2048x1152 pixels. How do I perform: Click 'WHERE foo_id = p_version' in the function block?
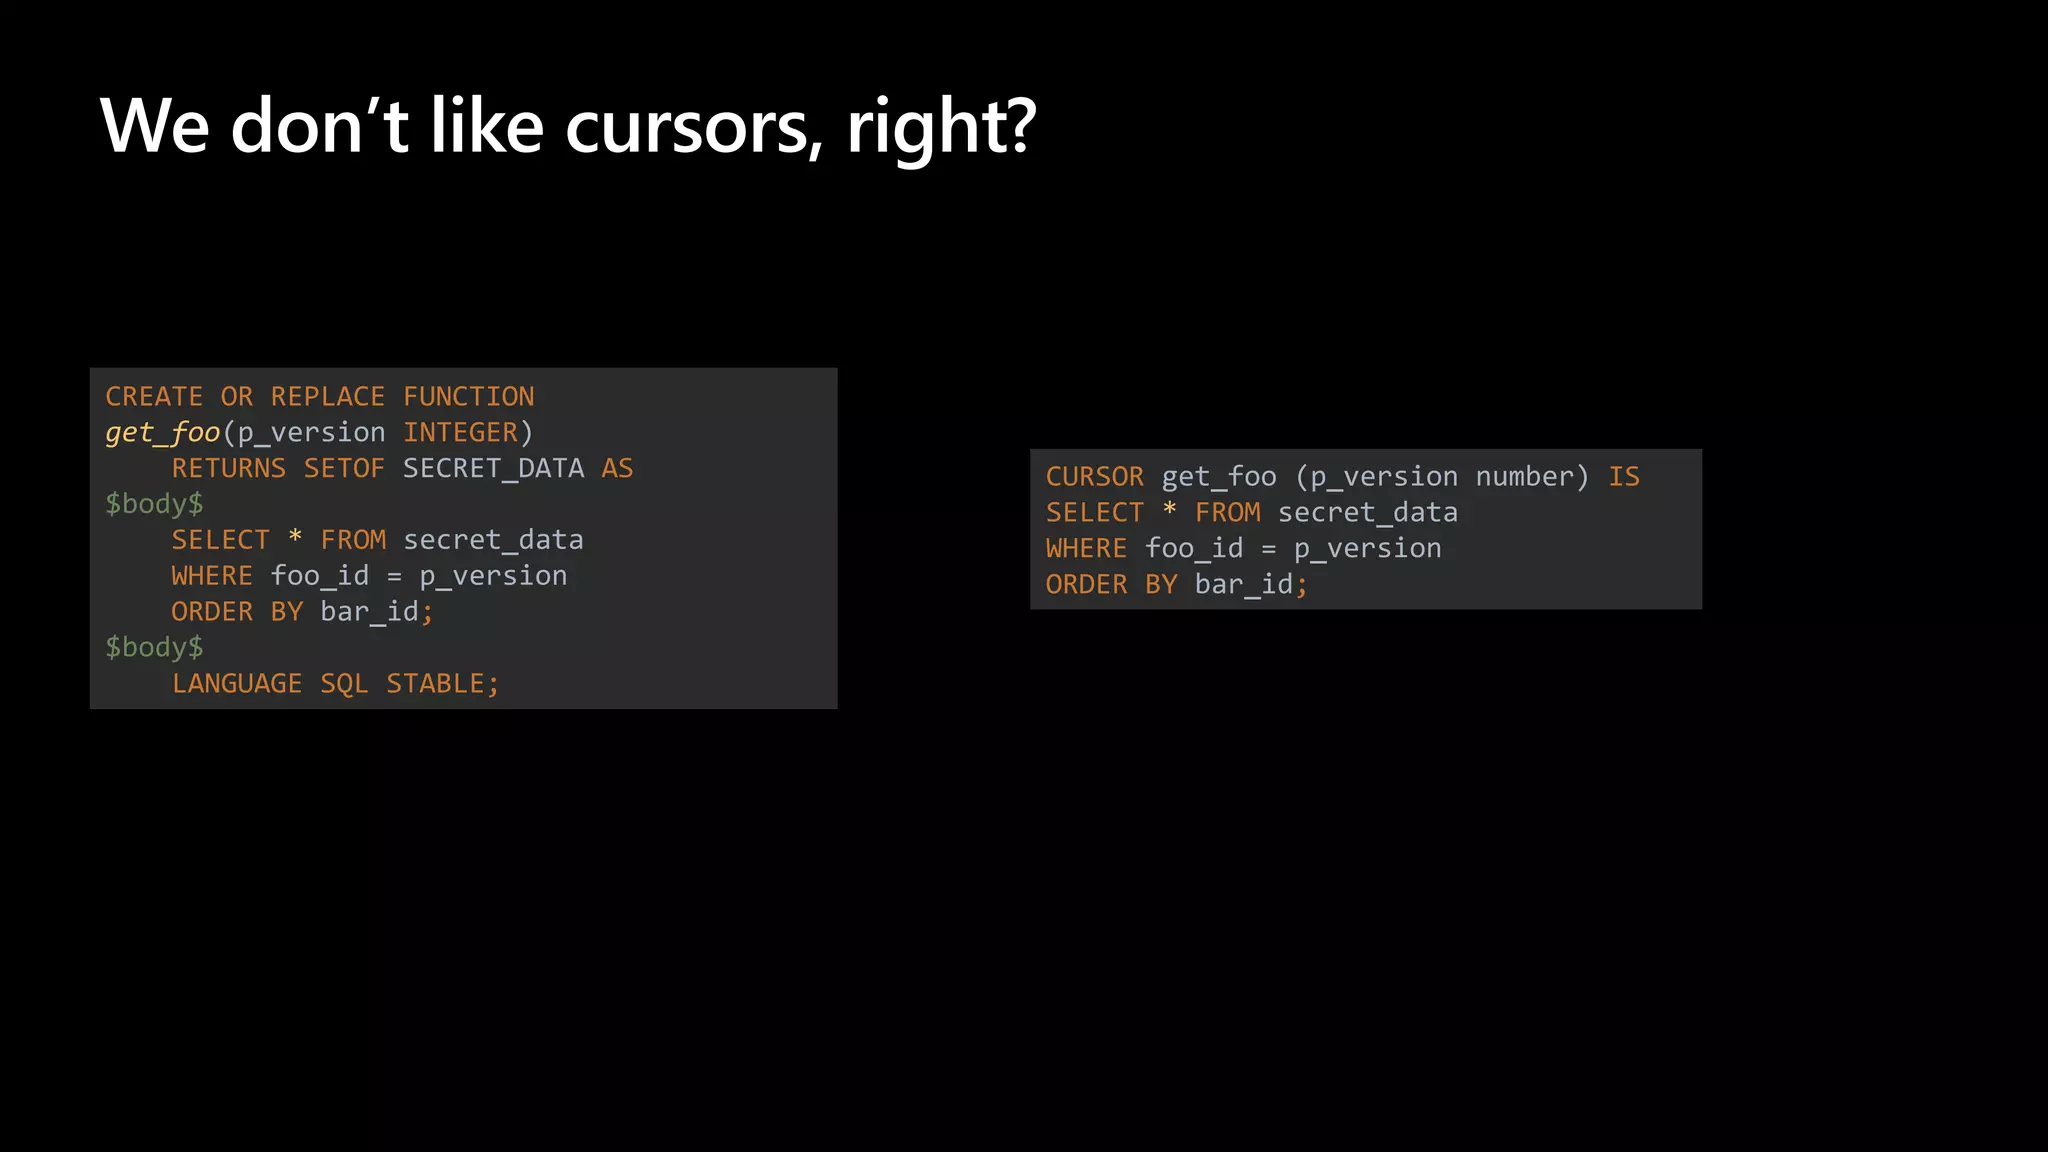(369, 576)
